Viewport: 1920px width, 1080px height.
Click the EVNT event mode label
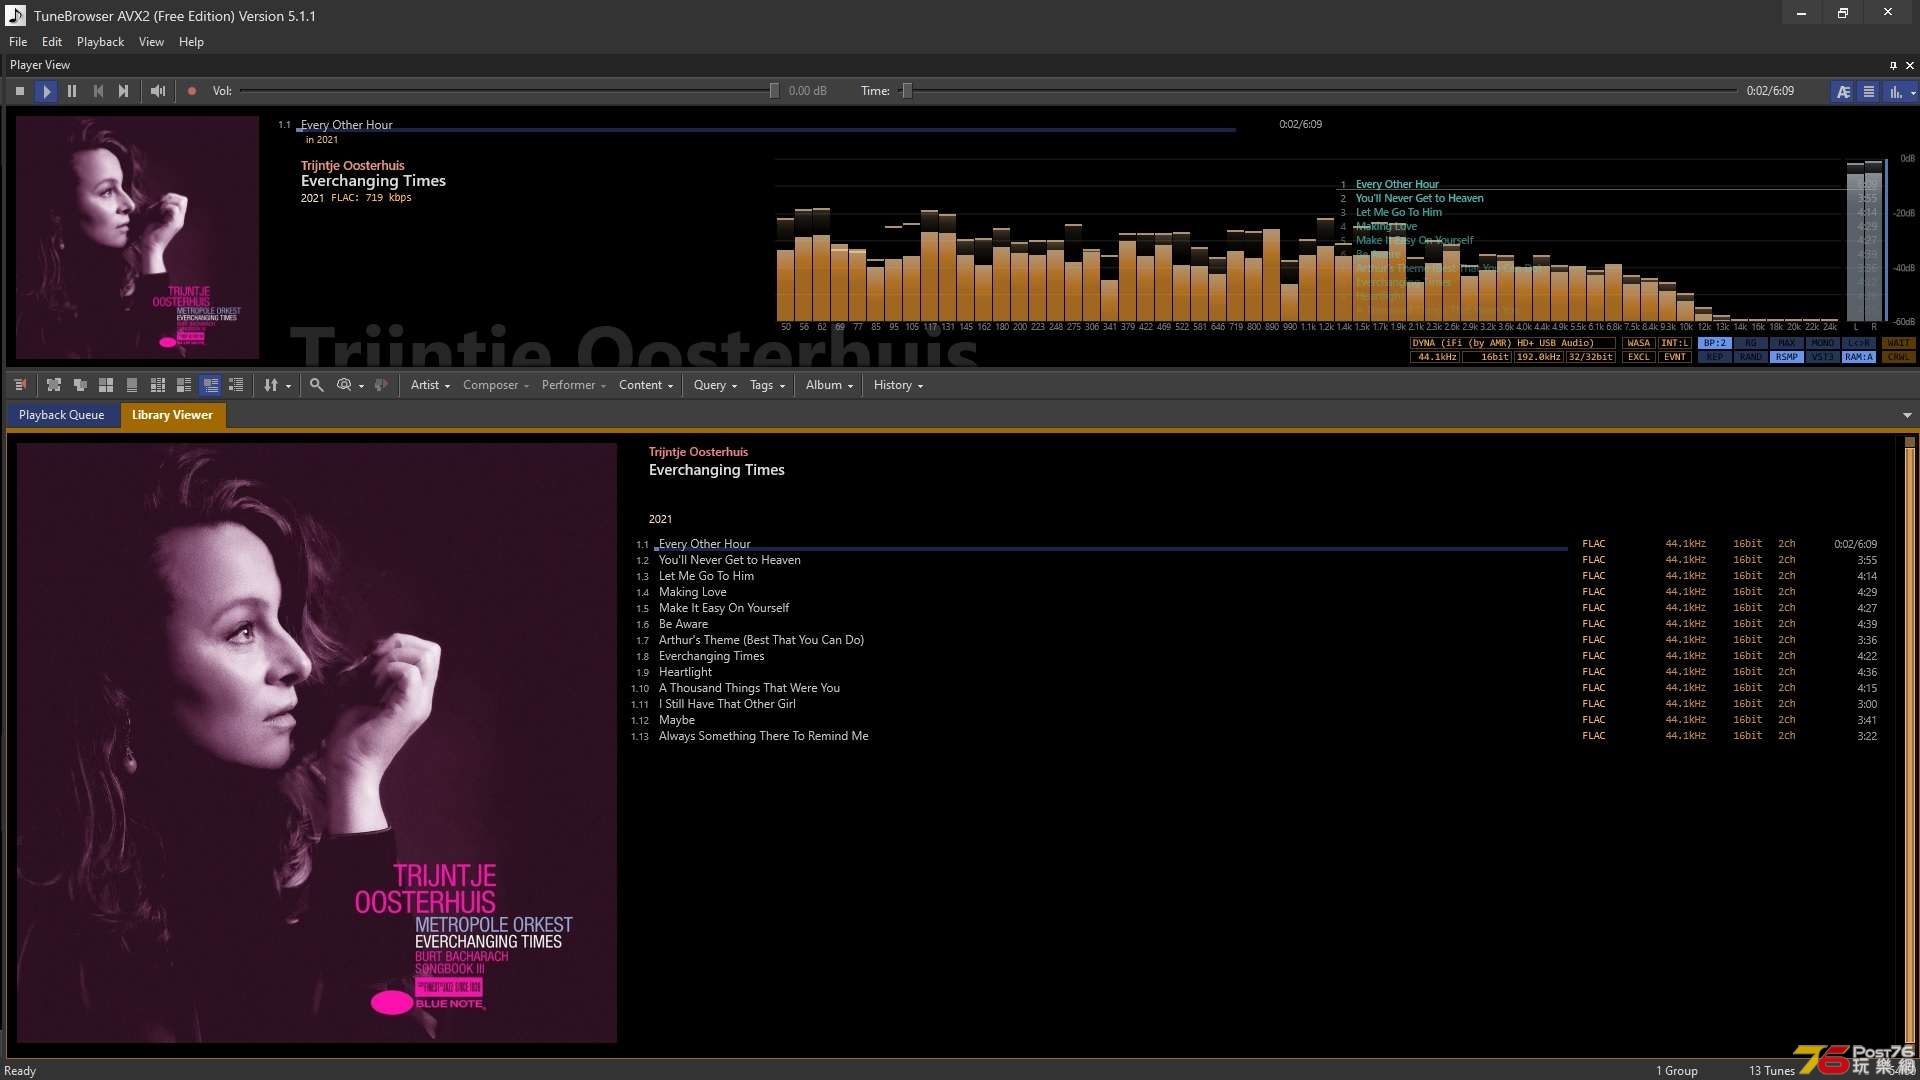(1674, 357)
